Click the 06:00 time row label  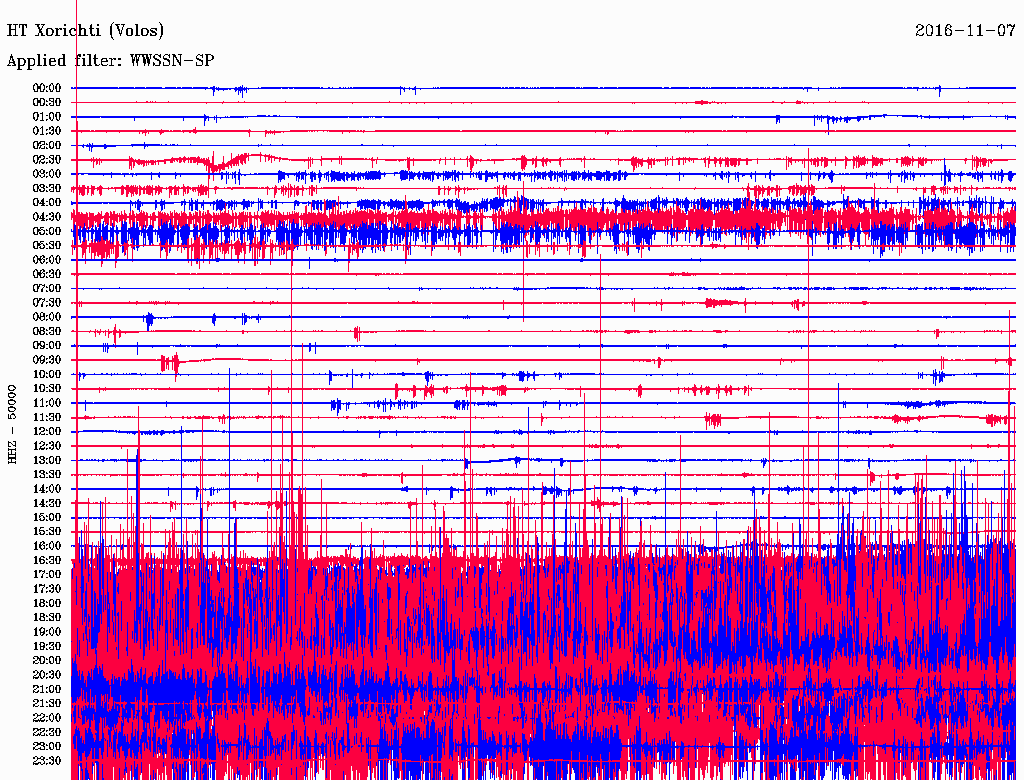coord(47,260)
